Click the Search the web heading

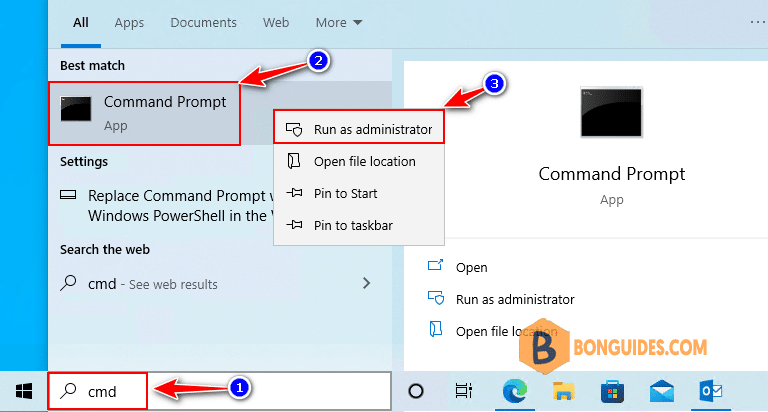[105, 249]
